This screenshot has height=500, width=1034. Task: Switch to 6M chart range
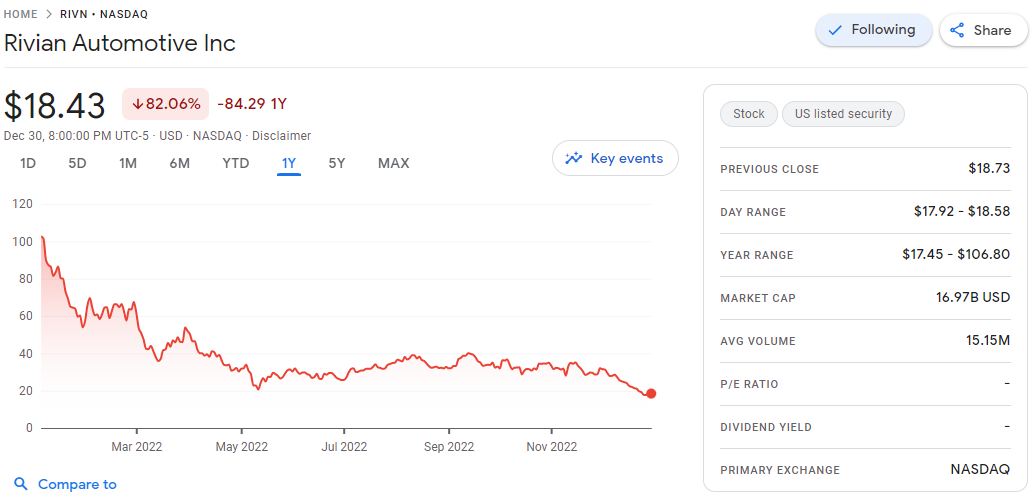pos(180,163)
